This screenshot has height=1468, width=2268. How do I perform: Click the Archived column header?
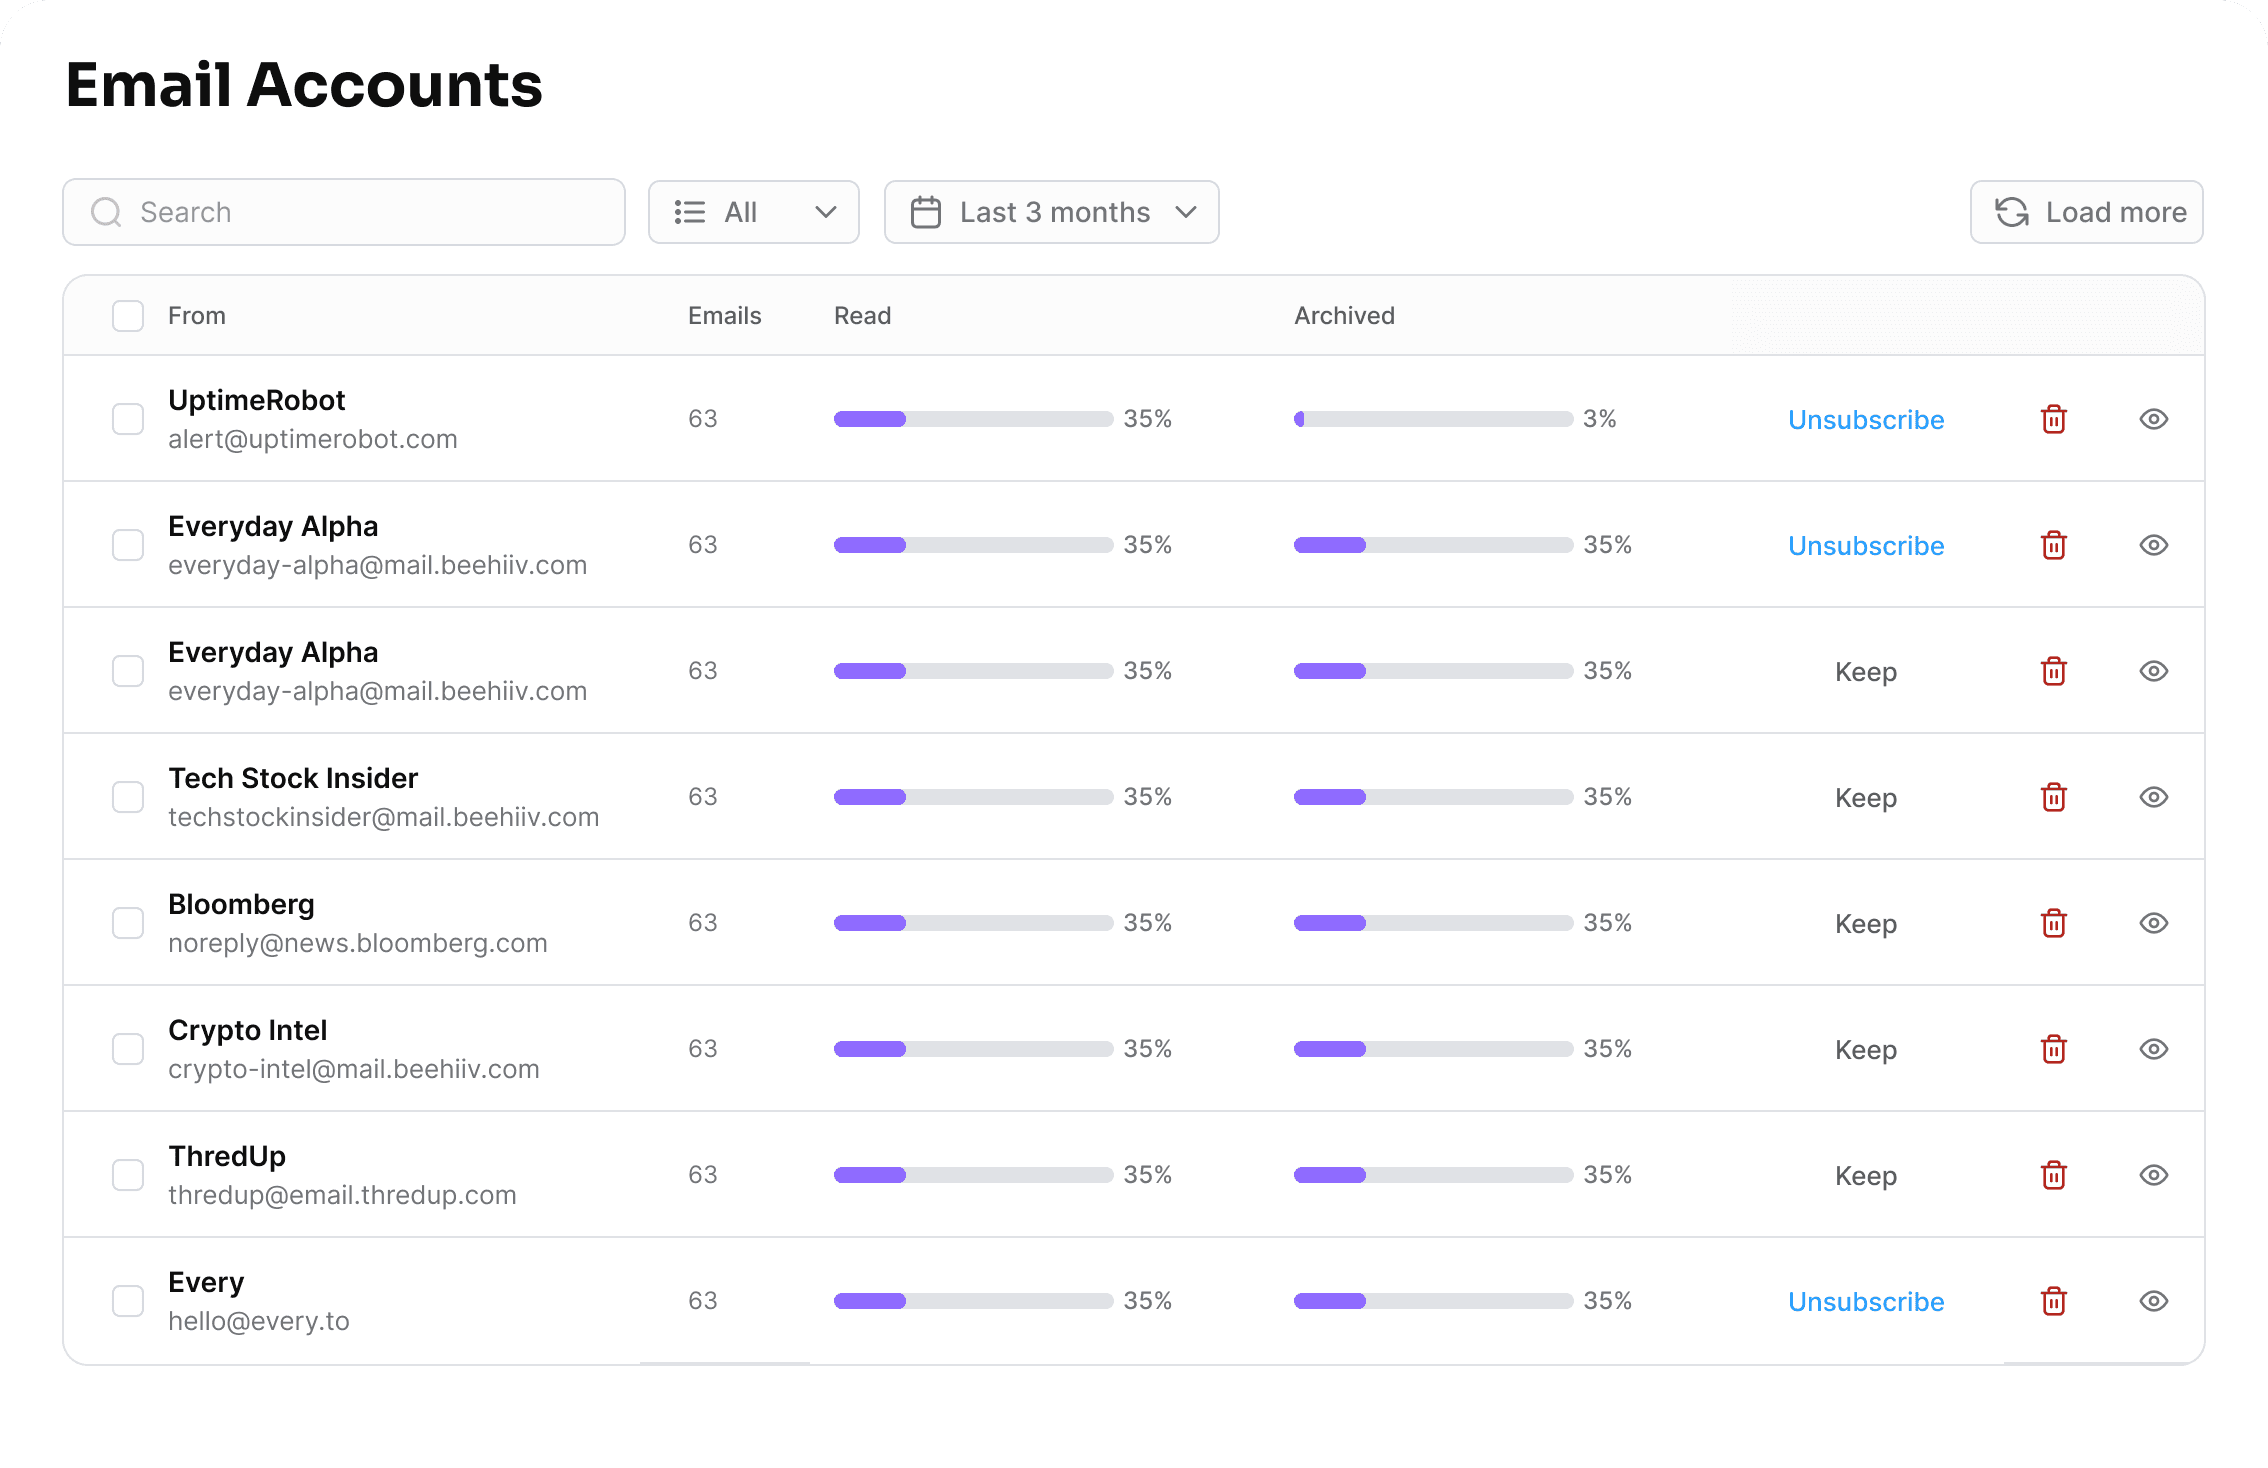tap(1344, 316)
